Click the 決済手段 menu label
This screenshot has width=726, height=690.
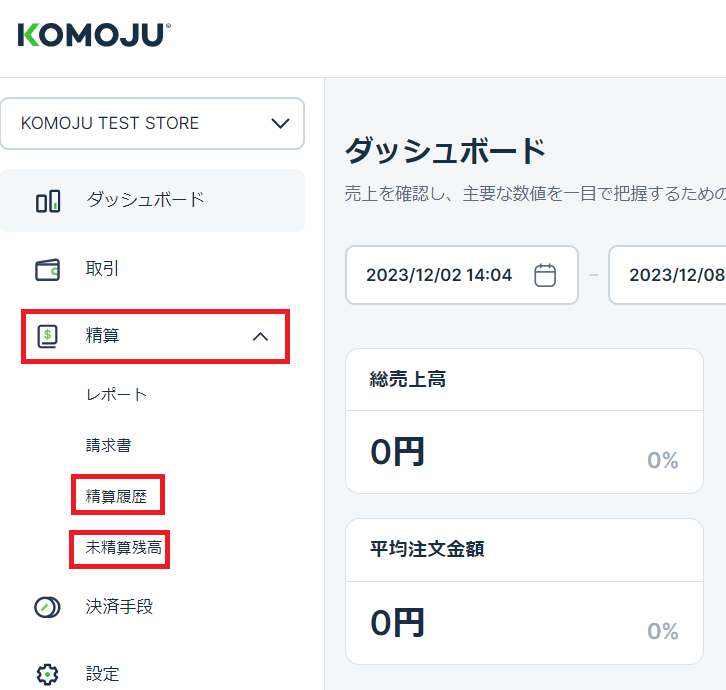(119, 607)
